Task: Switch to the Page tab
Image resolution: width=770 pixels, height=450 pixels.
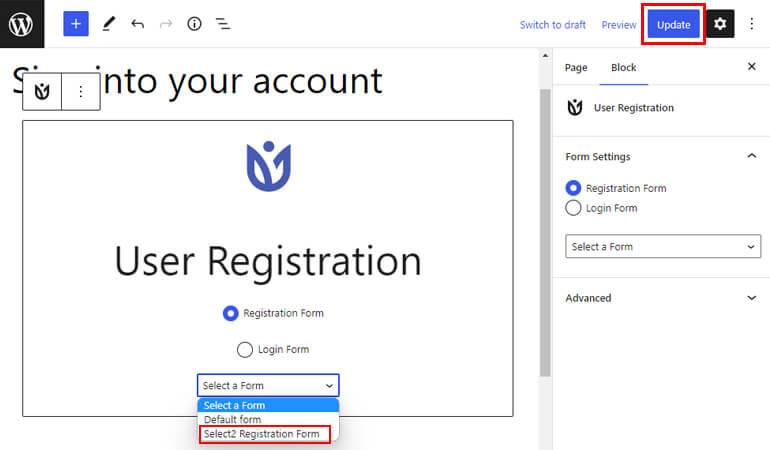Action: tap(576, 67)
